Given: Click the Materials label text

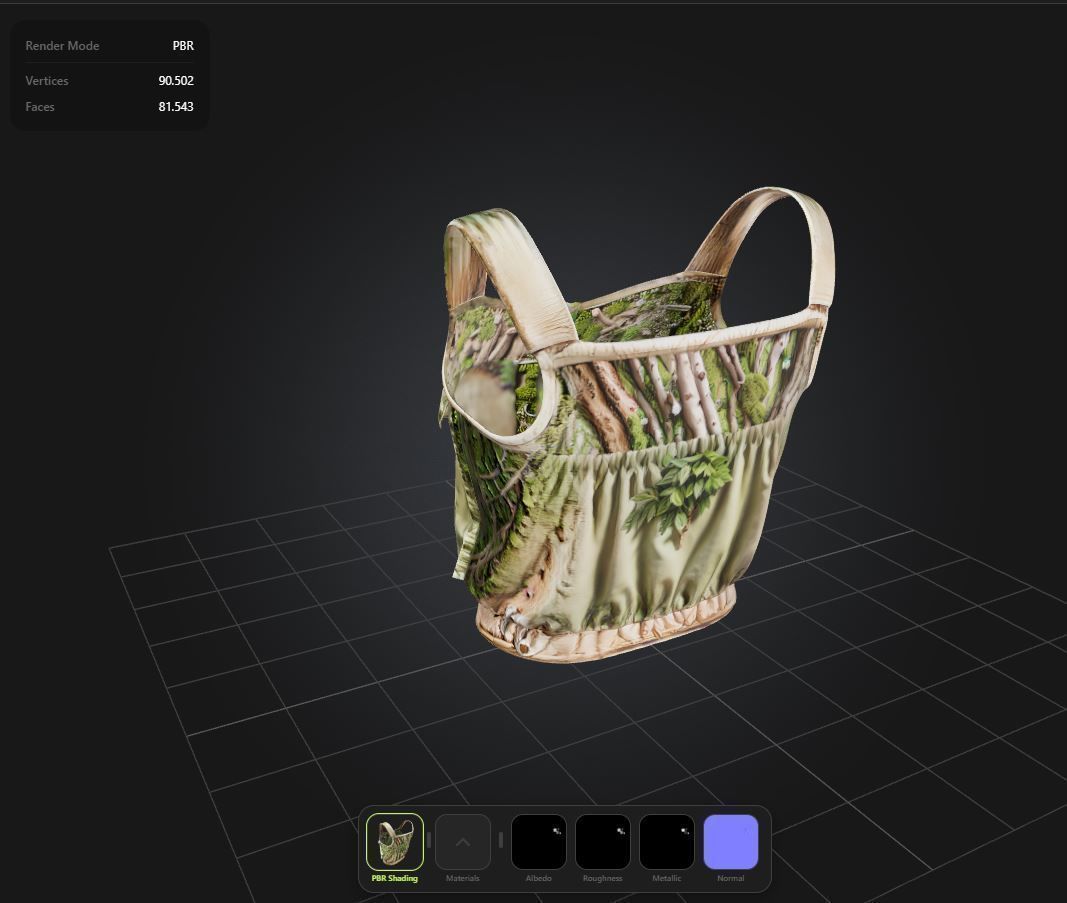Looking at the screenshot, I should (463, 879).
